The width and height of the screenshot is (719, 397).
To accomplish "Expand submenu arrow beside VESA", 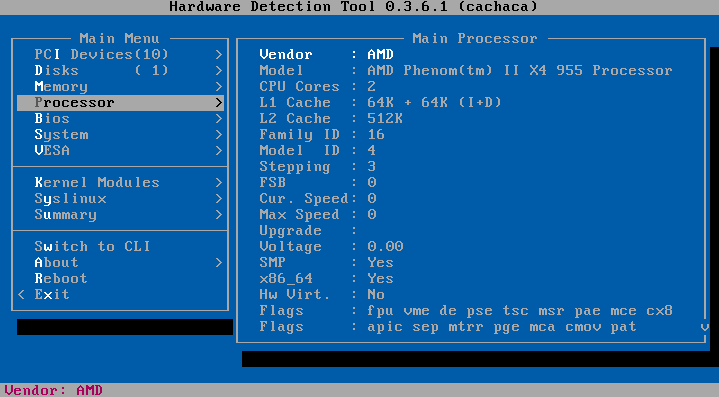I will tap(219, 151).
